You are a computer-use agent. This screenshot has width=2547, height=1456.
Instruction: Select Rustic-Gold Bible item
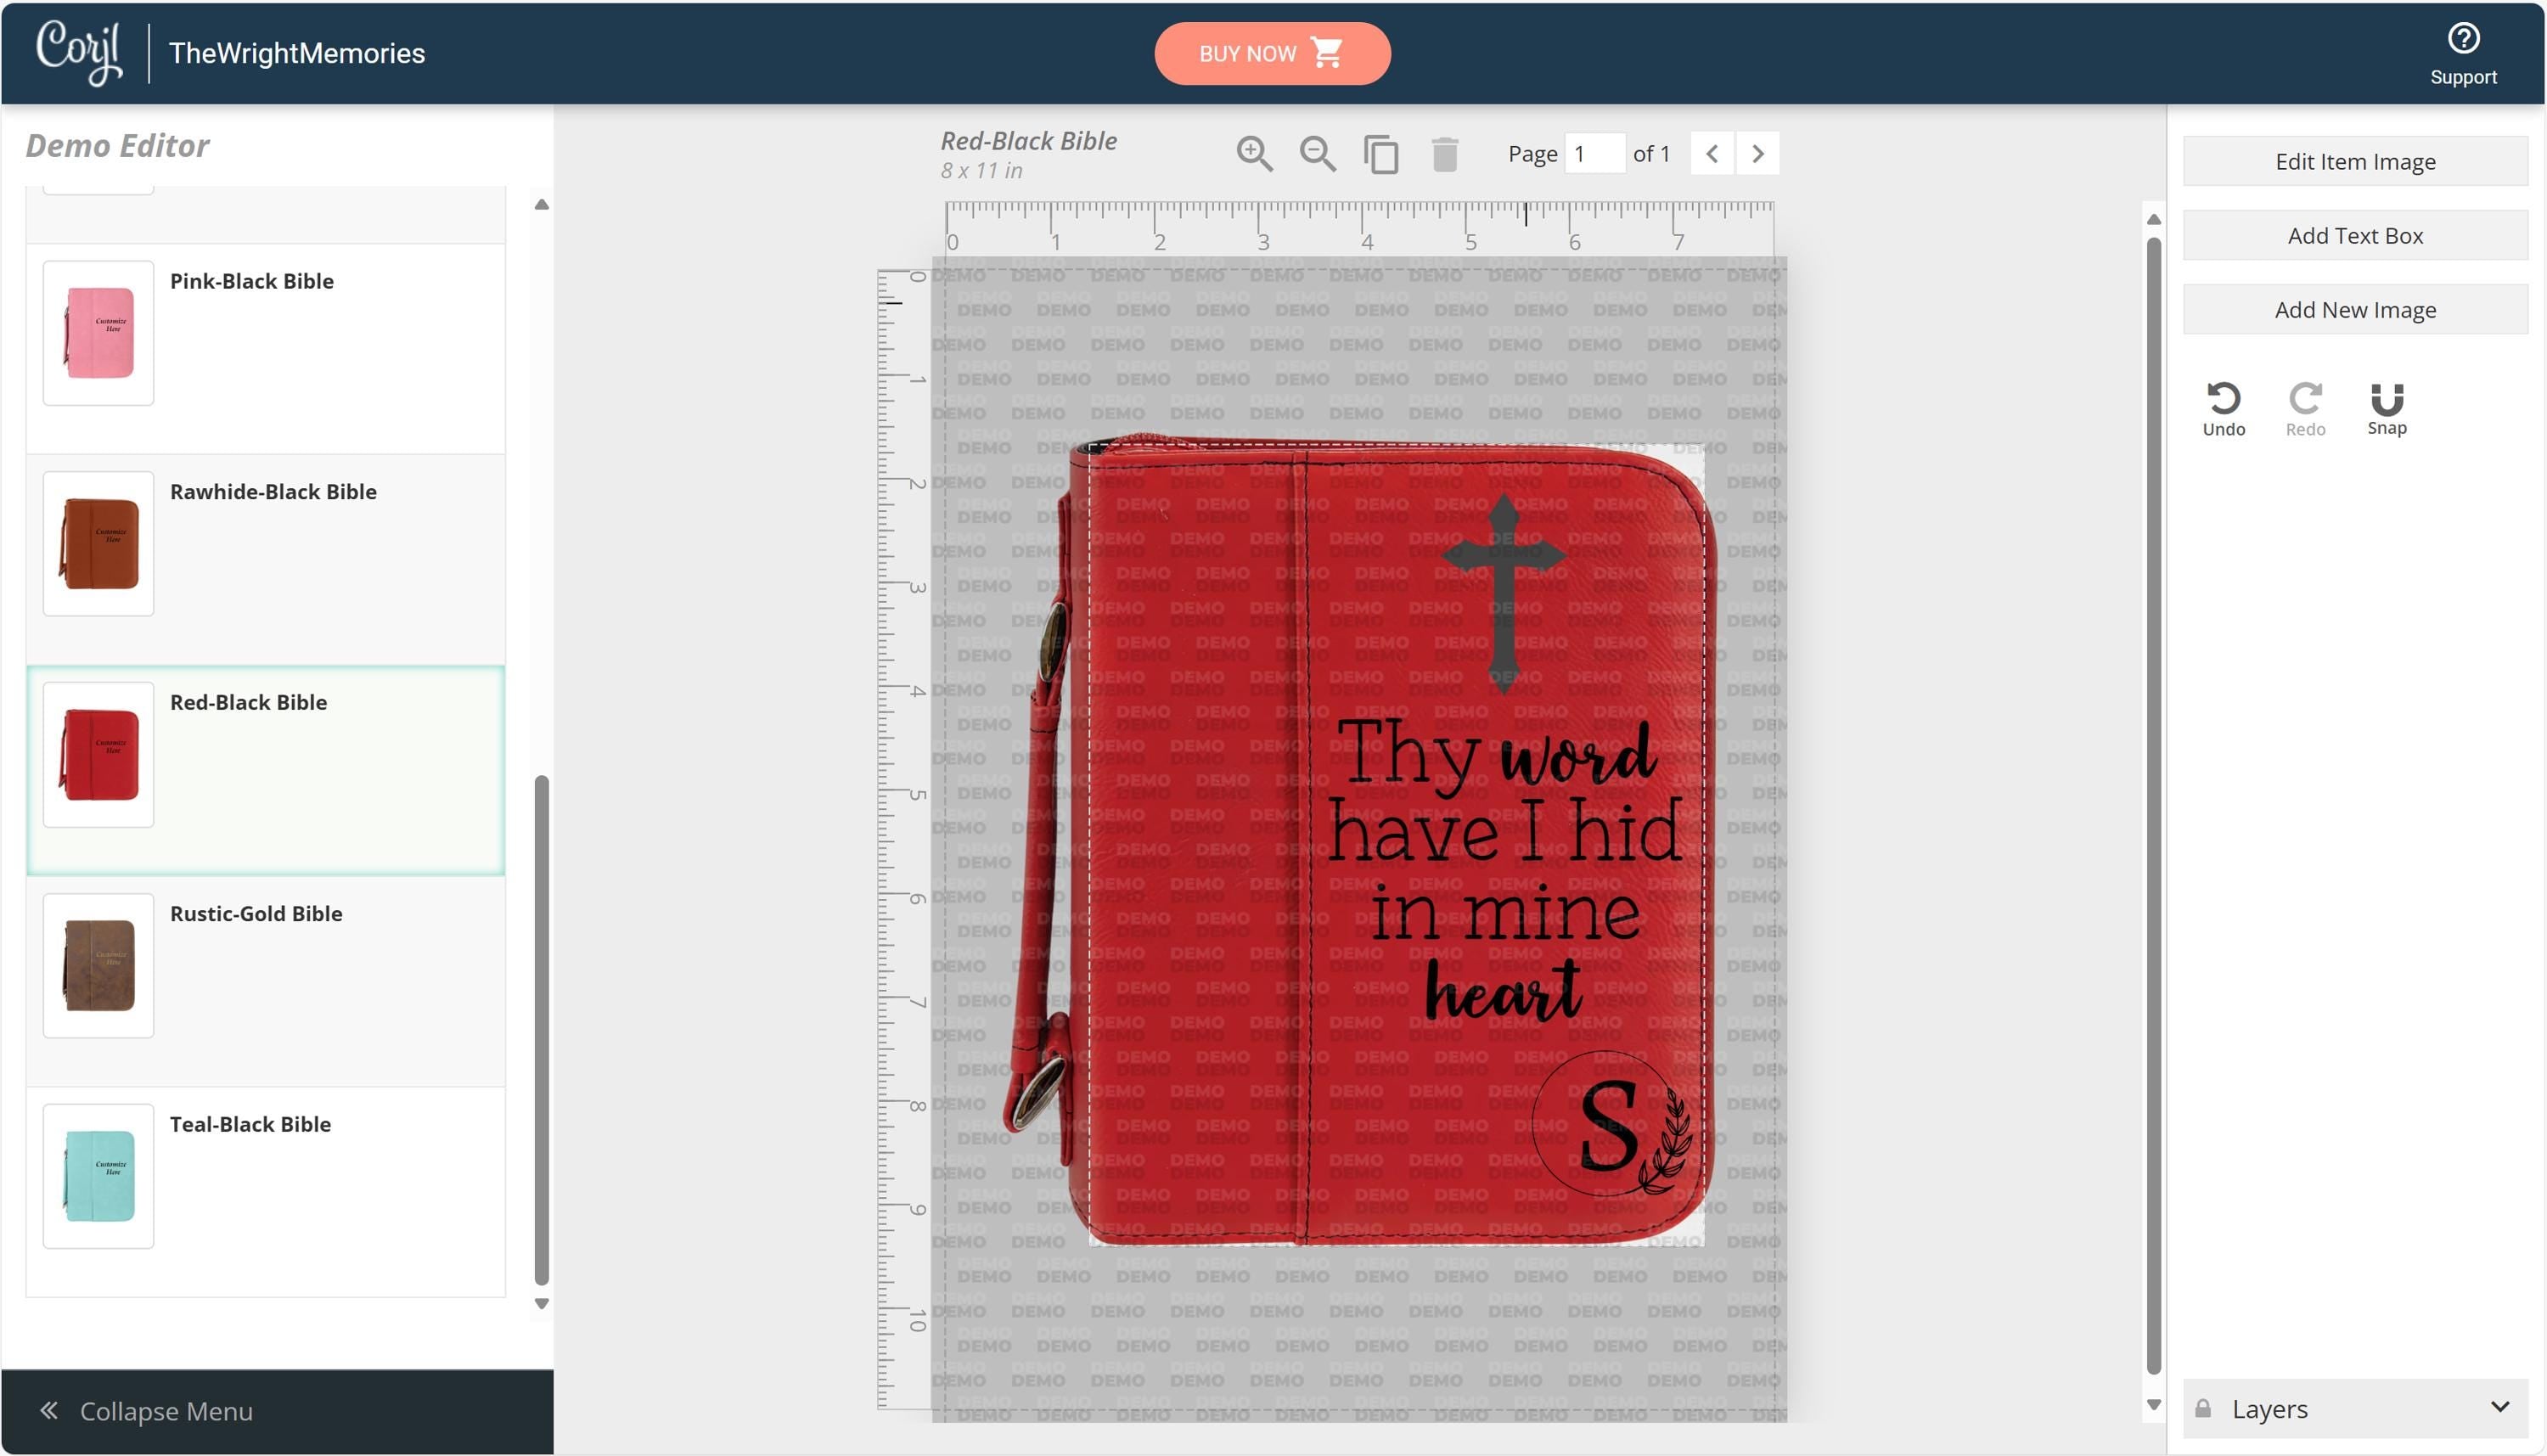pos(256,913)
